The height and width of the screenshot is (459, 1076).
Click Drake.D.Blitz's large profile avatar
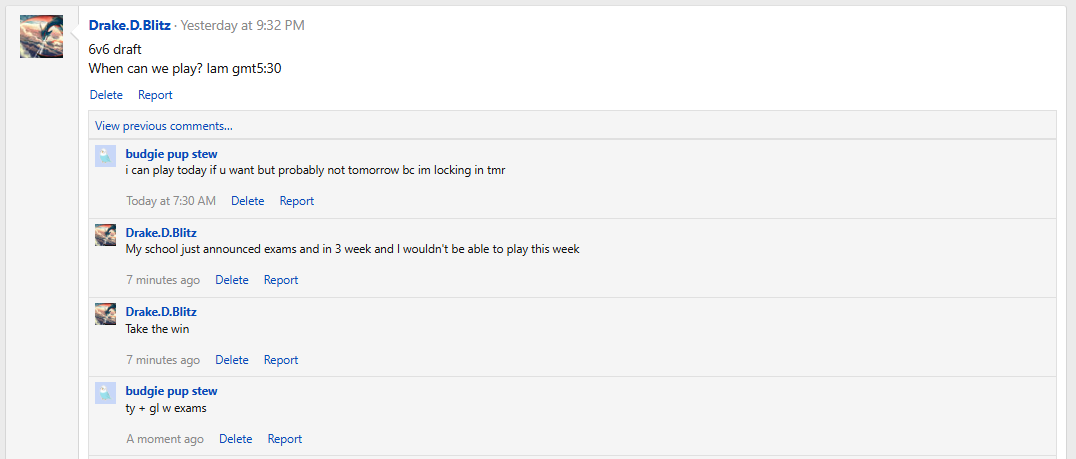[41, 36]
